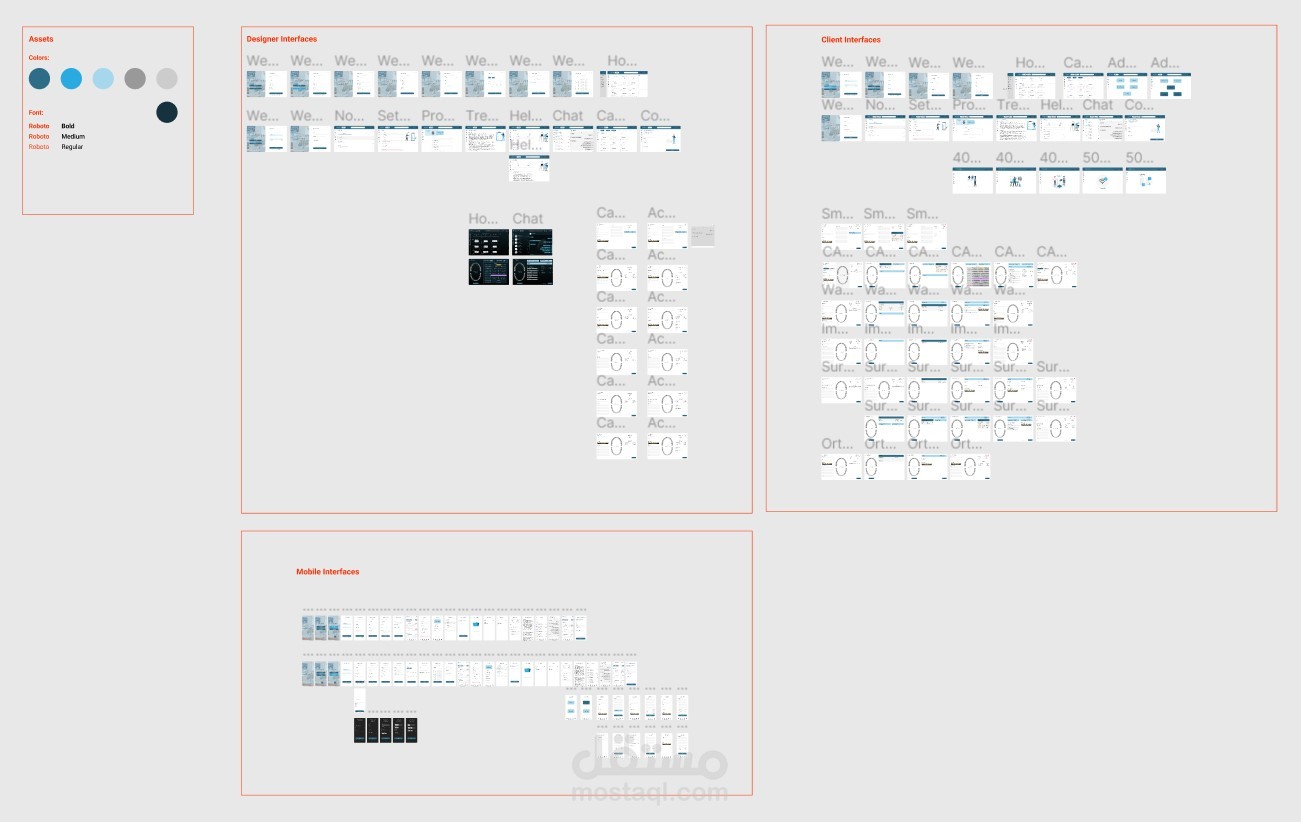Image resolution: width=1301 pixels, height=822 pixels.
Task: Open dark-themed 'Ho...' frame thumbnail in Designer Interfaces
Action: [489, 241]
